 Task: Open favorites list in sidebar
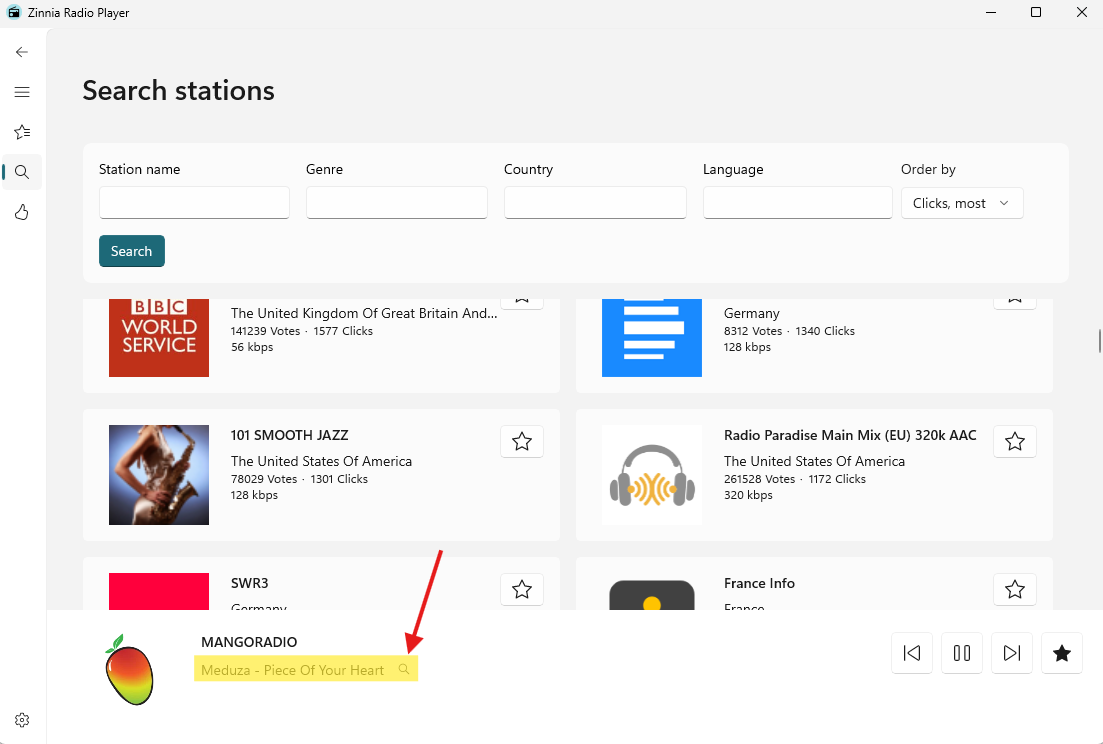point(22,132)
